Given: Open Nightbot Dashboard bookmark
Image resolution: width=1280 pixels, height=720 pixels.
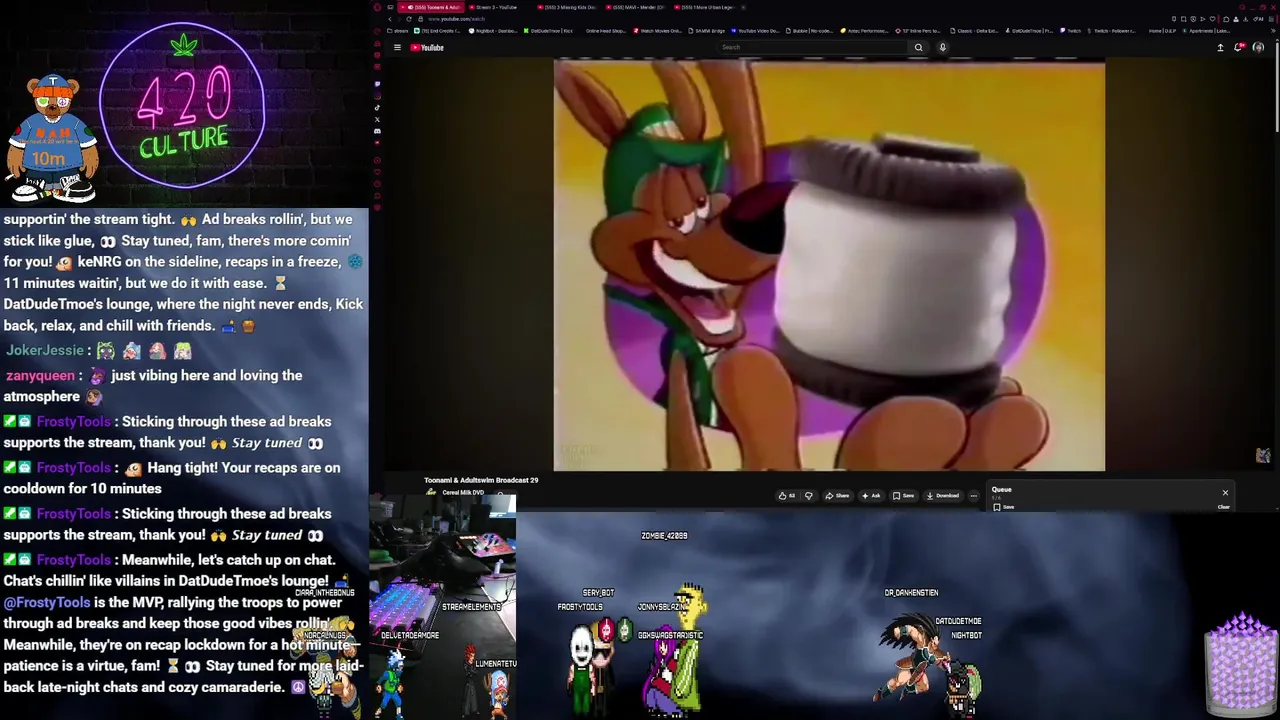Looking at the screenshot, I should (494, 31).
